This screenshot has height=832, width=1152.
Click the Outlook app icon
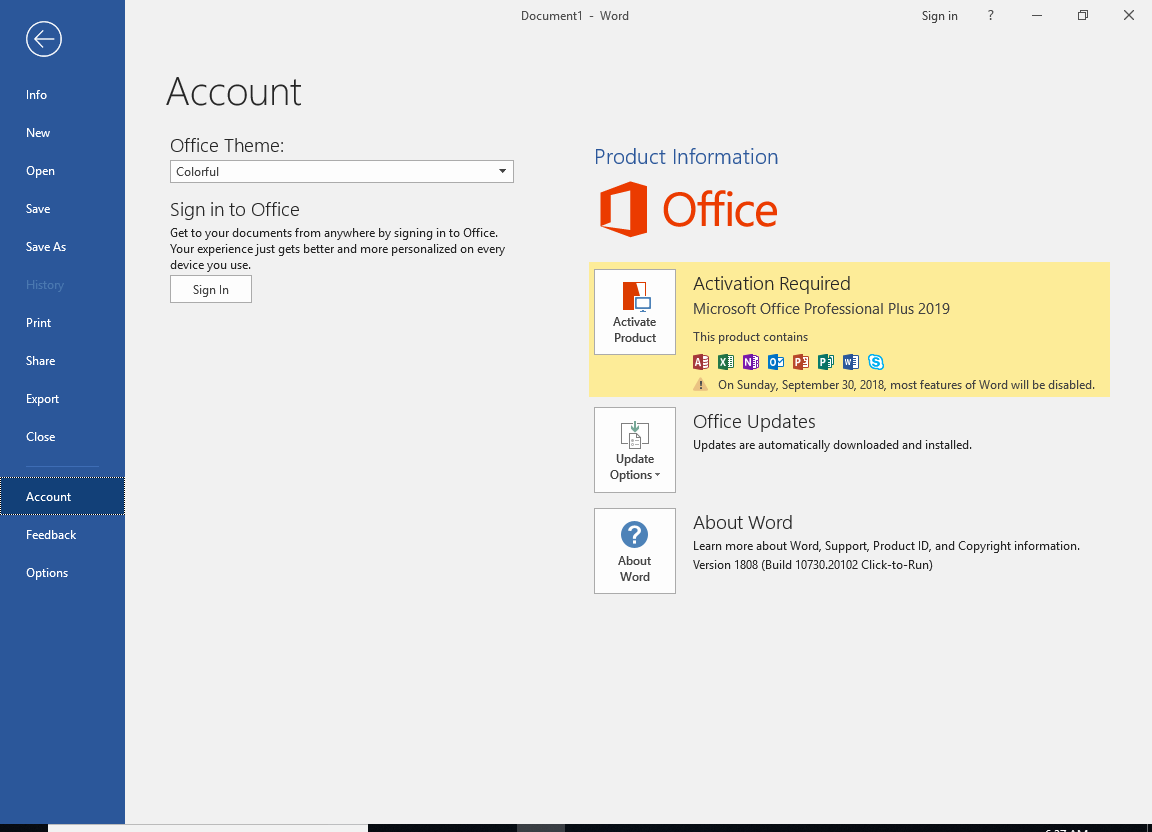click(776, 362)
